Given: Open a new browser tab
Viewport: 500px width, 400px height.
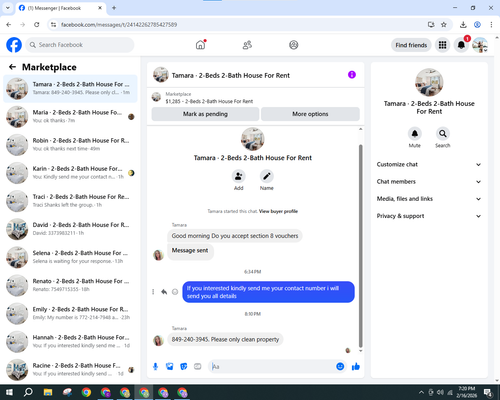Looking at the screenshot, I should (114, 8).
